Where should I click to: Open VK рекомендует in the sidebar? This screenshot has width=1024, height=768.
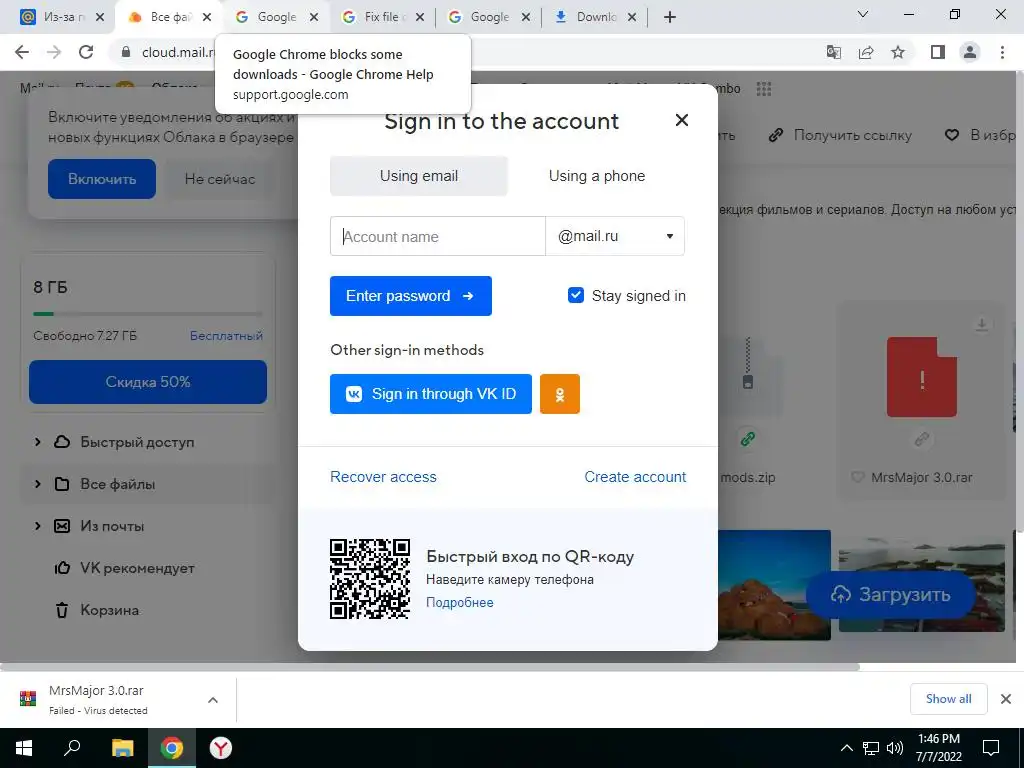pos(137,568)
